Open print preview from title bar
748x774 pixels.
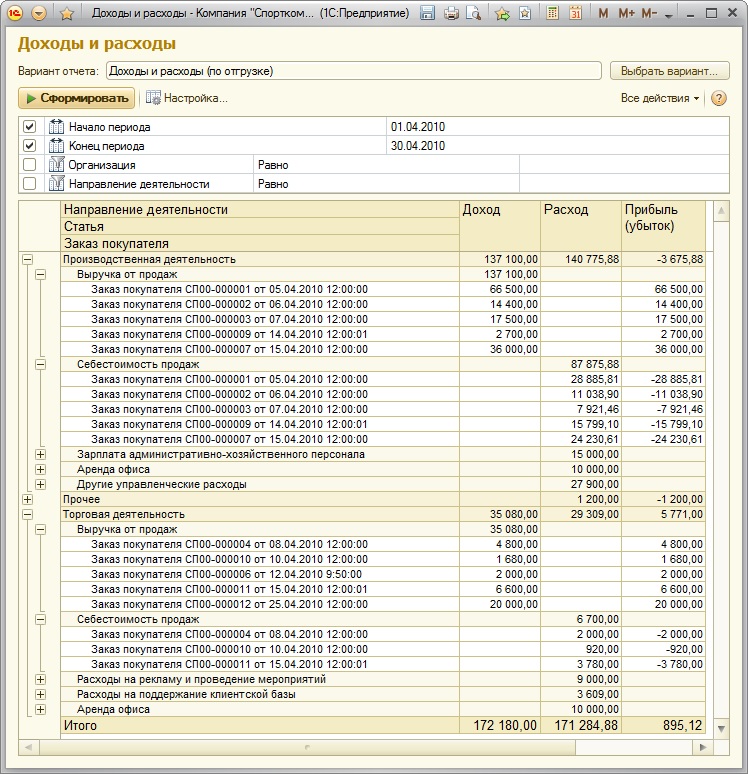pos(473,14)
